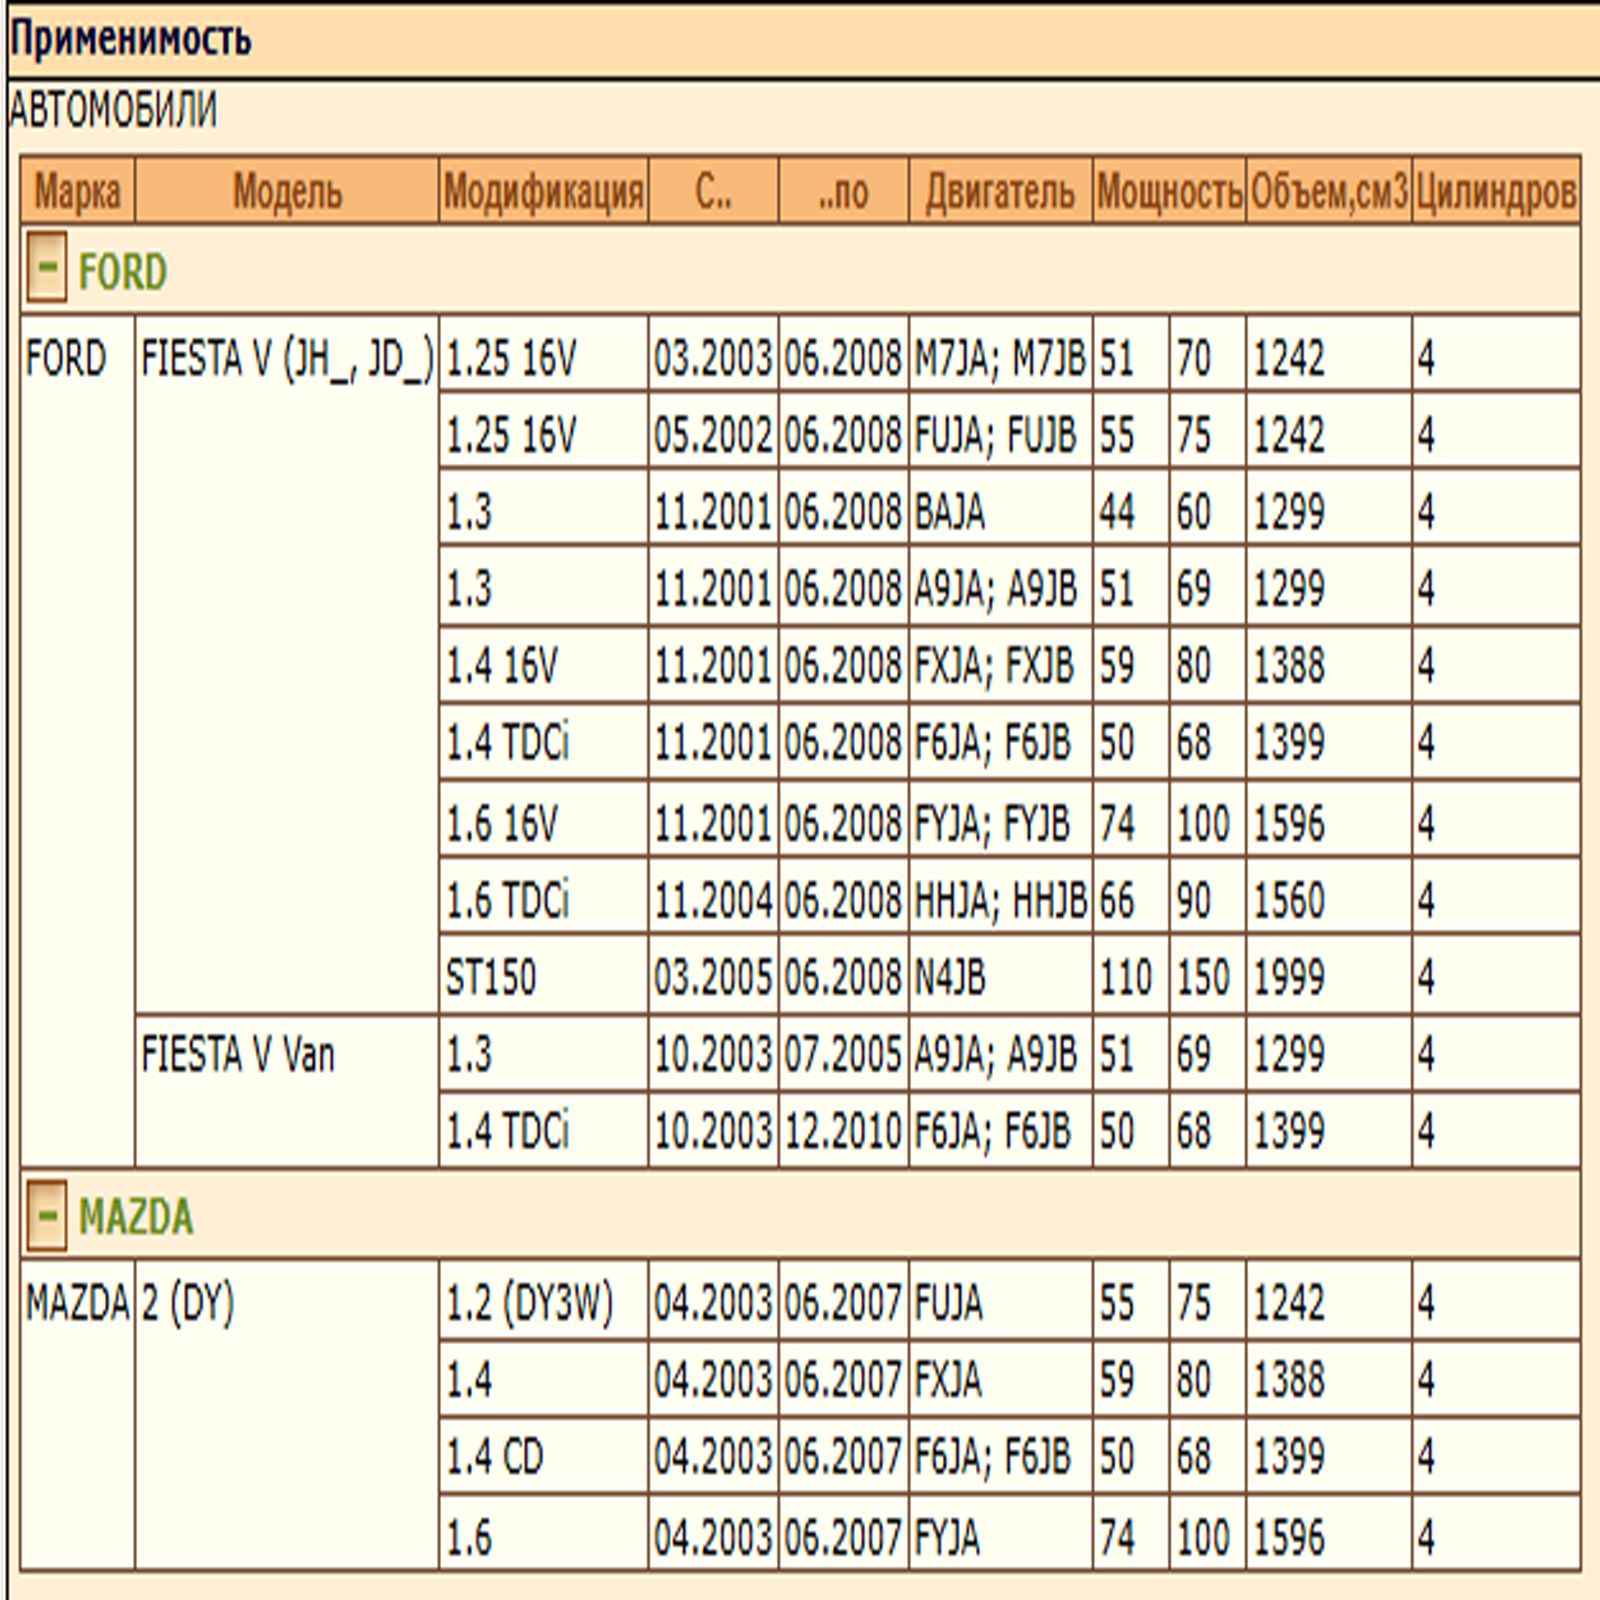Click the Объем,см3 column header
The image size is (1600, 1600).
pos(1329,190)
